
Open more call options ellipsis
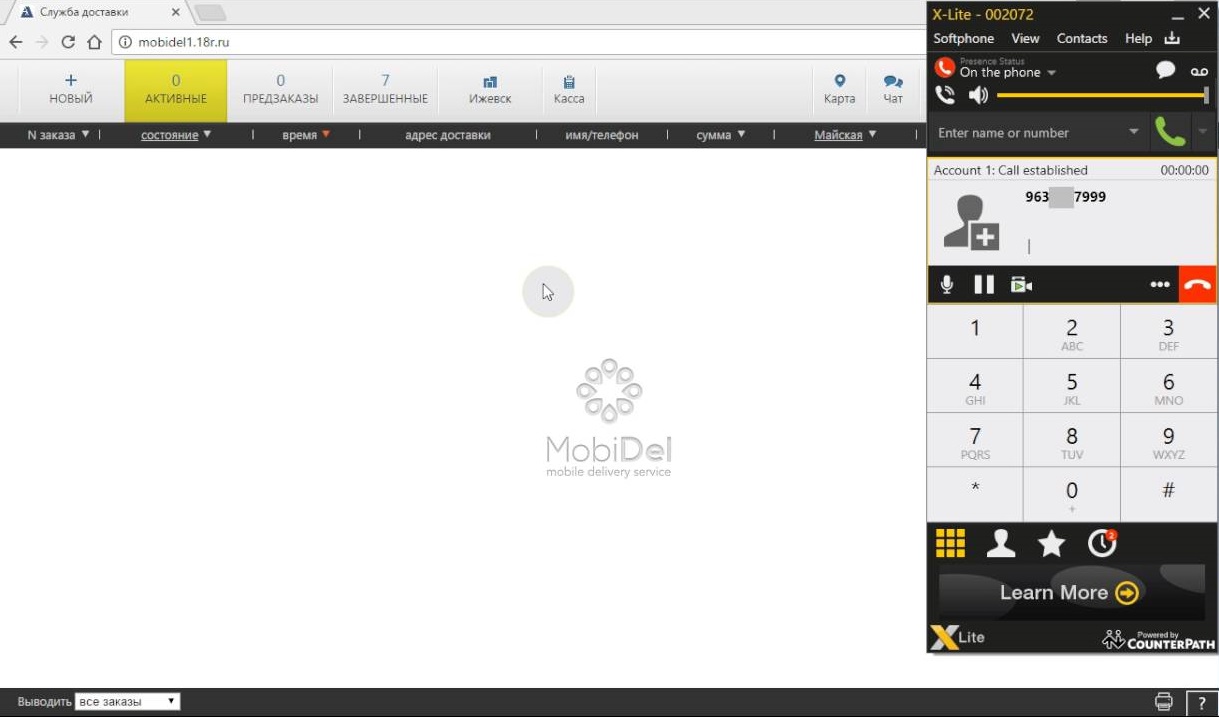(x=1160, y=285)
